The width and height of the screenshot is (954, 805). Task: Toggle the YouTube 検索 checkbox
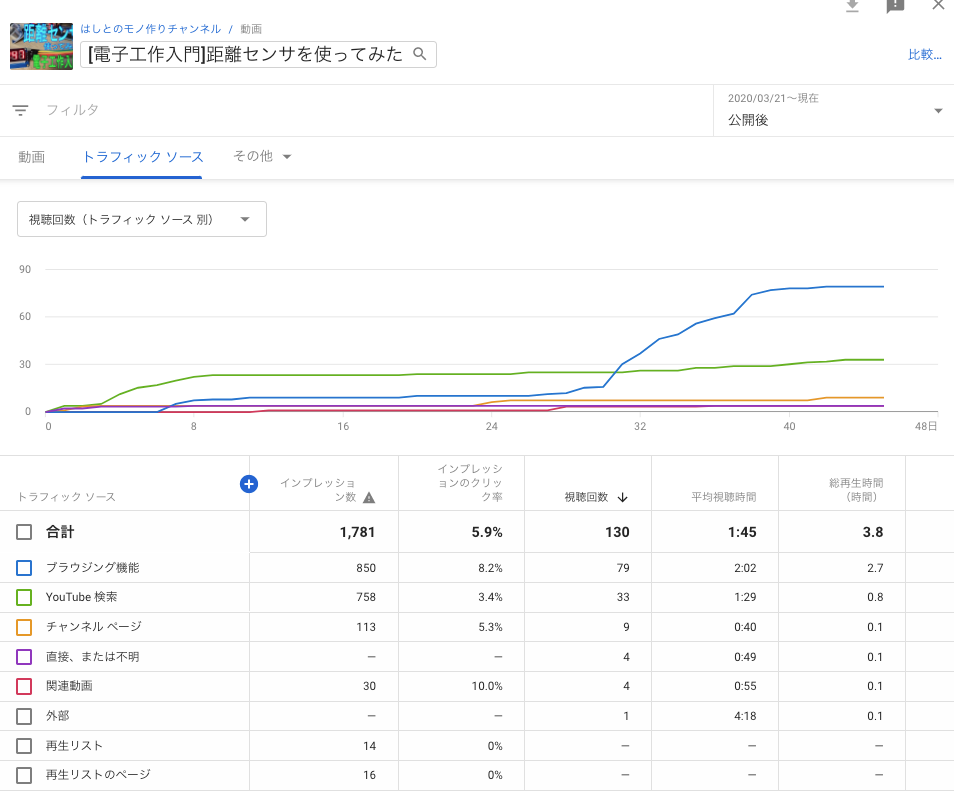[25, 597]
